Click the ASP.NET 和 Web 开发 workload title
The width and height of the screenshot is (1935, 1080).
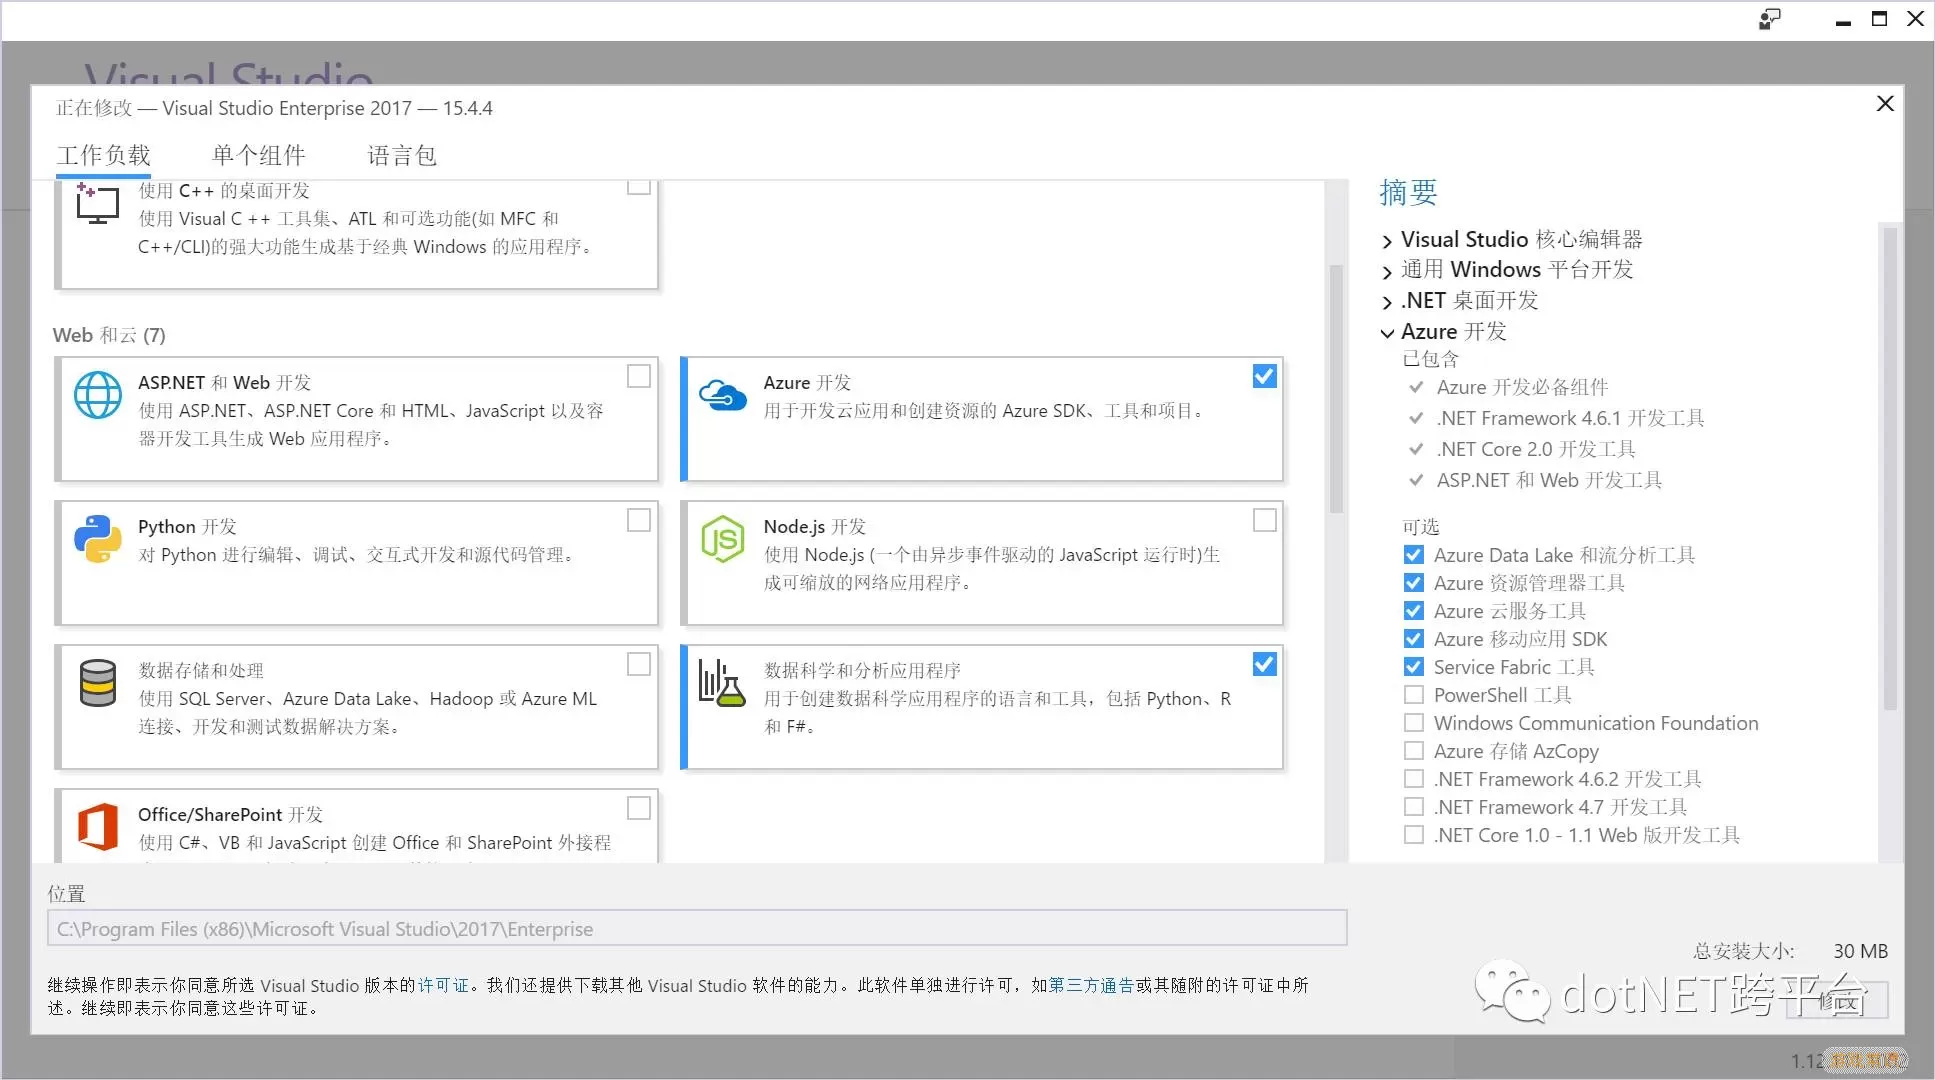[225, 383]
